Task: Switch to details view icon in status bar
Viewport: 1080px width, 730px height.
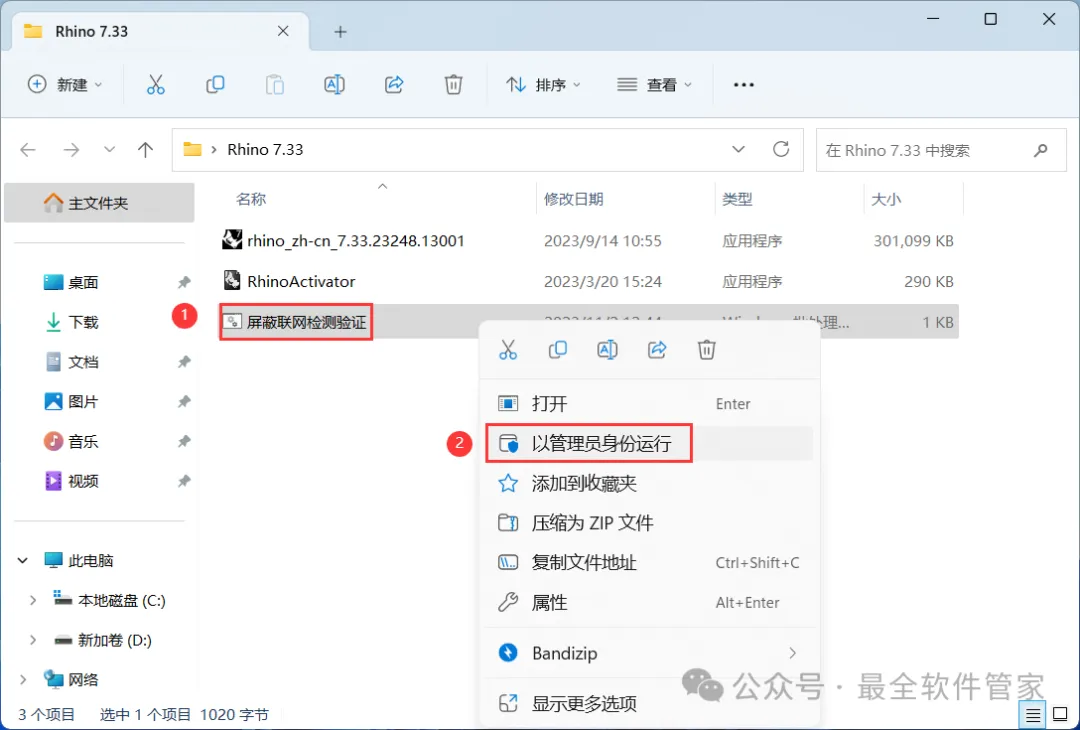Action: click(1033, 716)
